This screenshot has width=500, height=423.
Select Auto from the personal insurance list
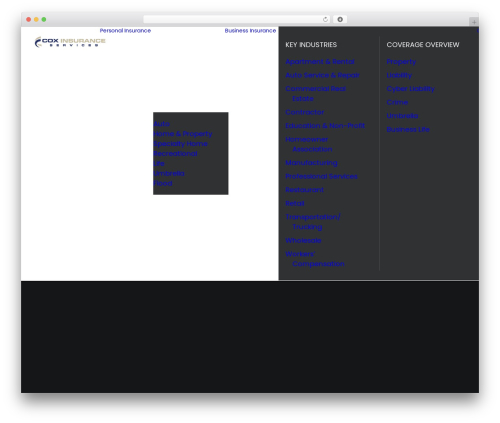(162, 124)
